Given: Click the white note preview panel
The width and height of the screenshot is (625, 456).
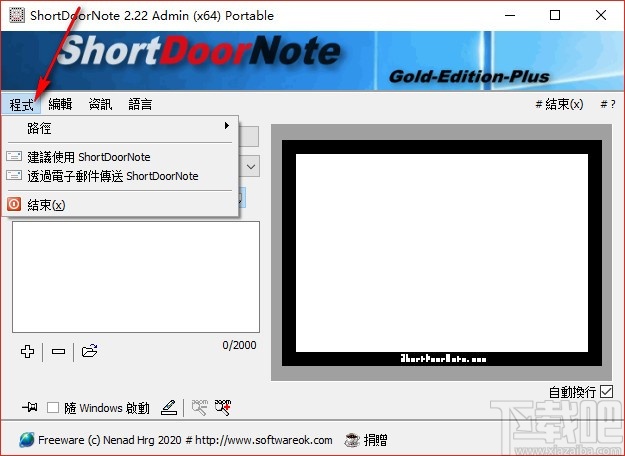Looking at the screenshot, I should point(442,253).
